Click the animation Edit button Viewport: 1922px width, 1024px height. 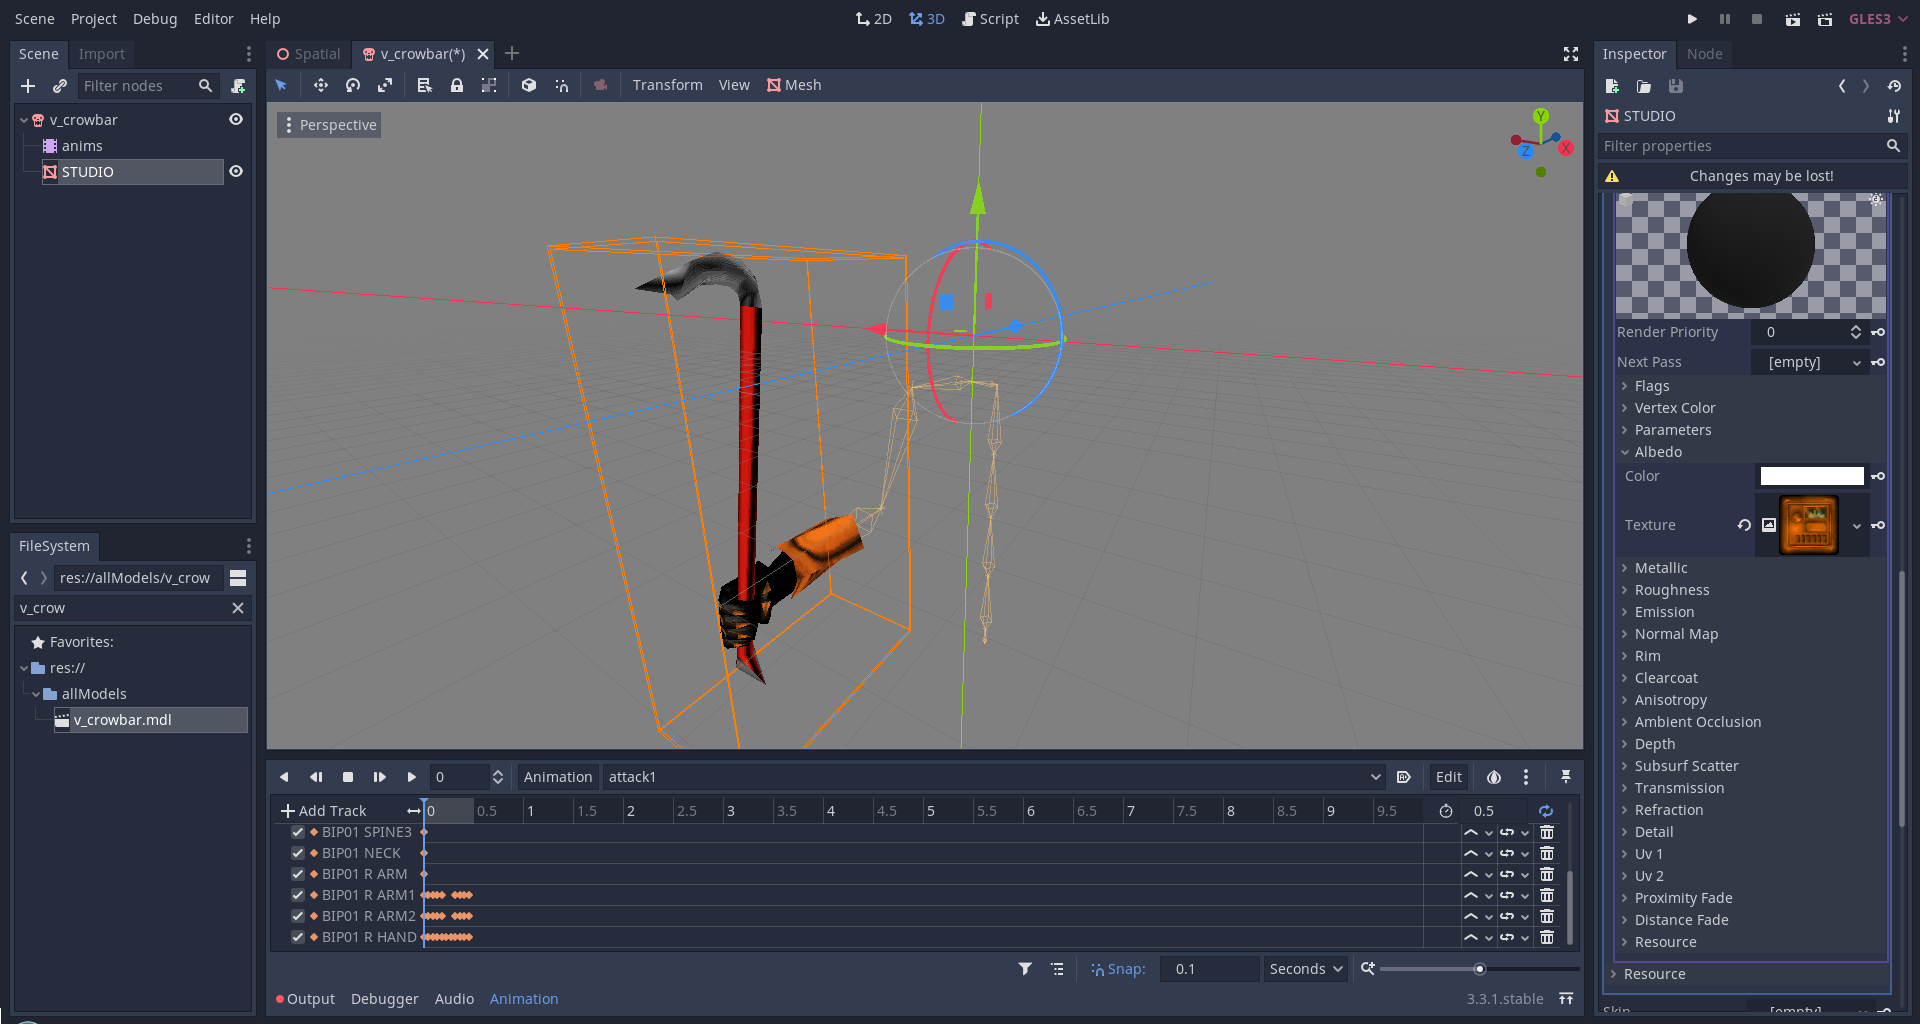point(1448,777)
